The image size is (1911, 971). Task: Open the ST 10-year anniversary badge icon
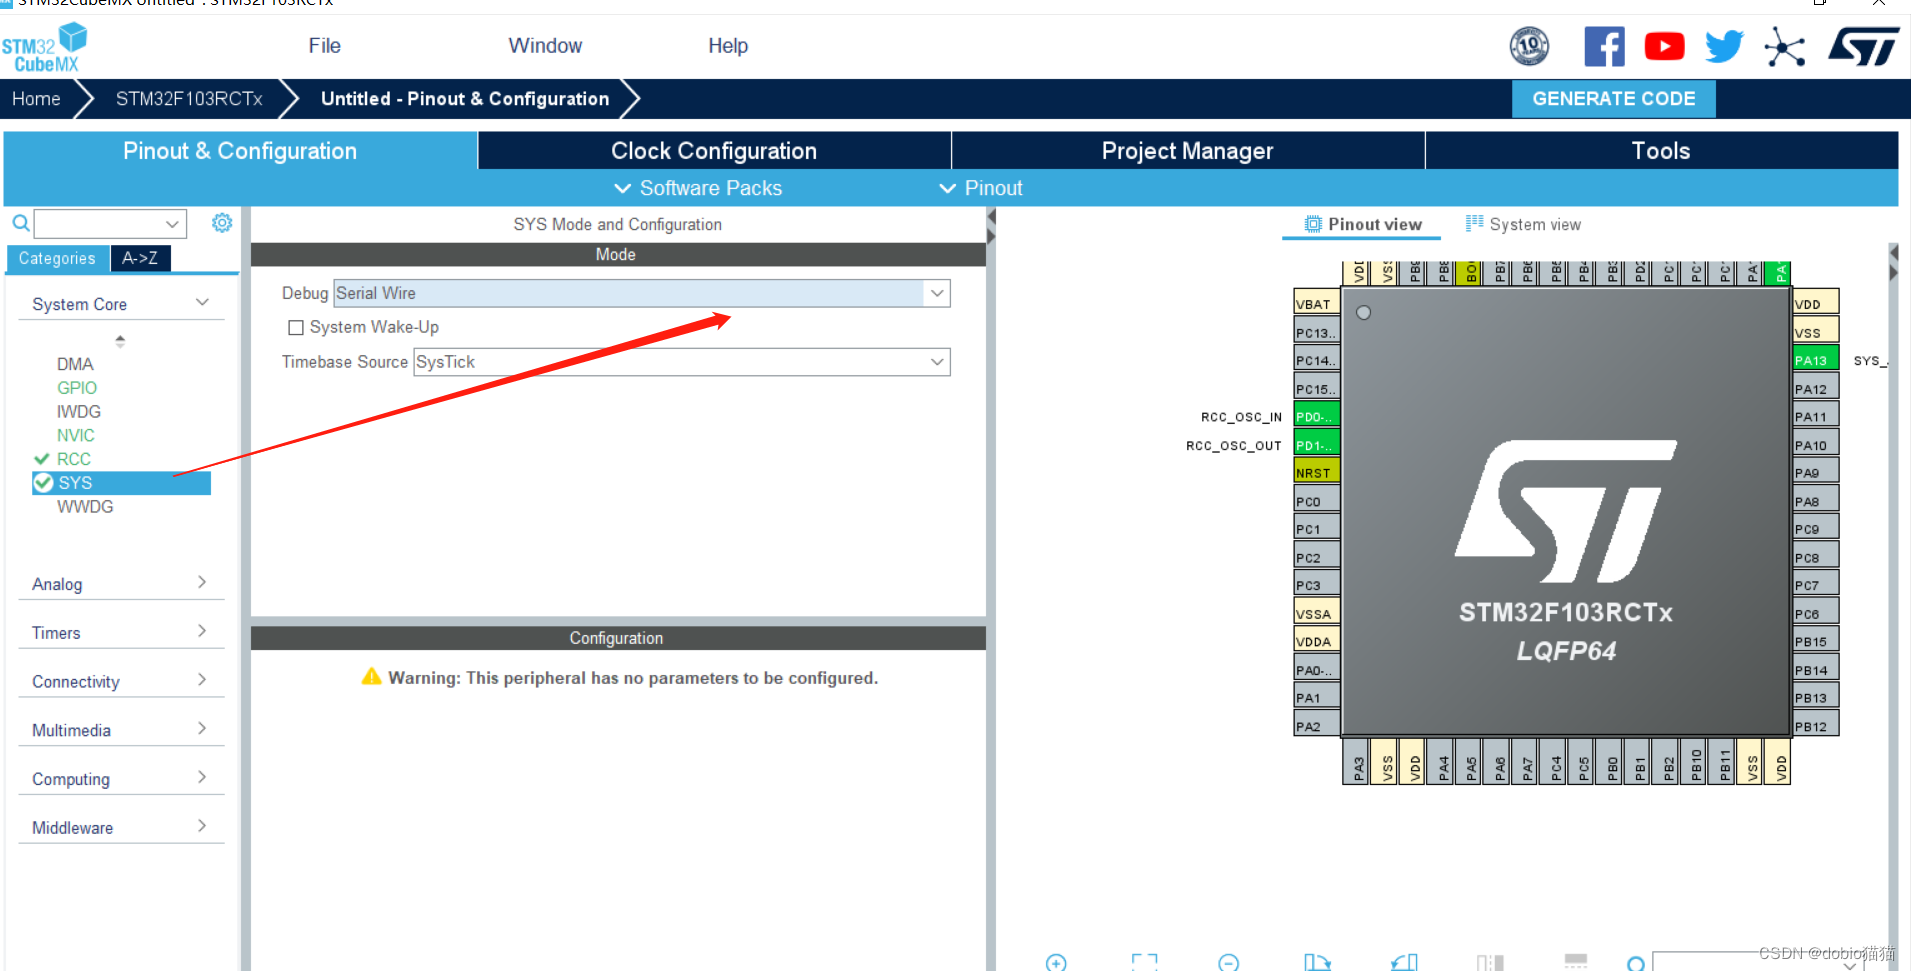1529,46
